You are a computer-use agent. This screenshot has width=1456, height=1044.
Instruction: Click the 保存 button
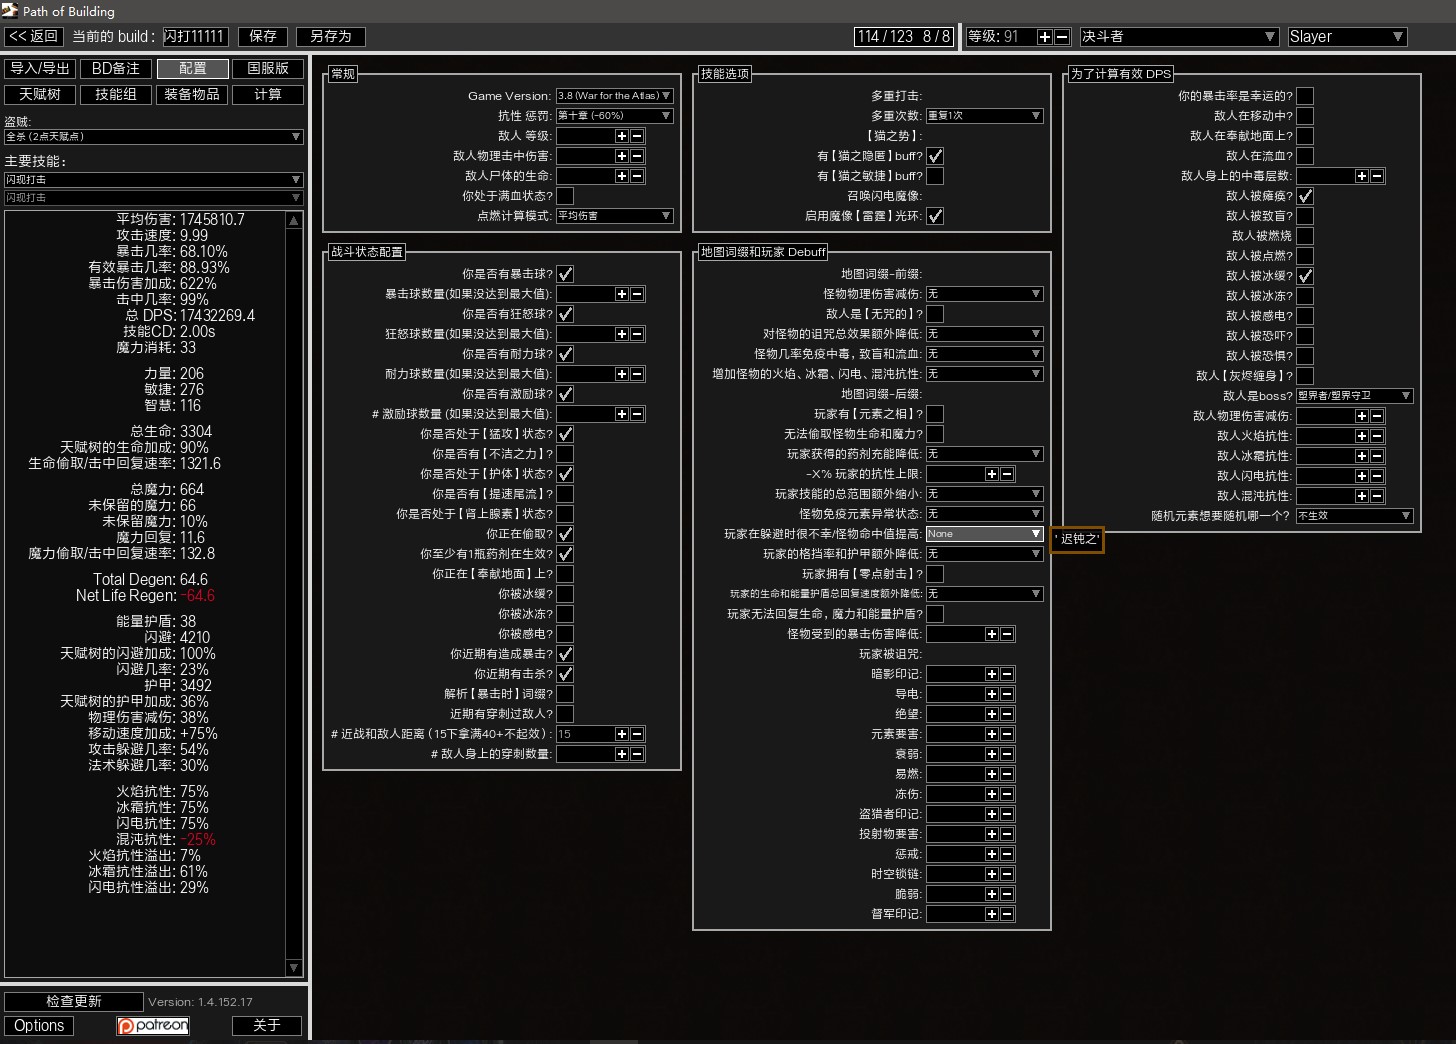(x=263, y=36)
